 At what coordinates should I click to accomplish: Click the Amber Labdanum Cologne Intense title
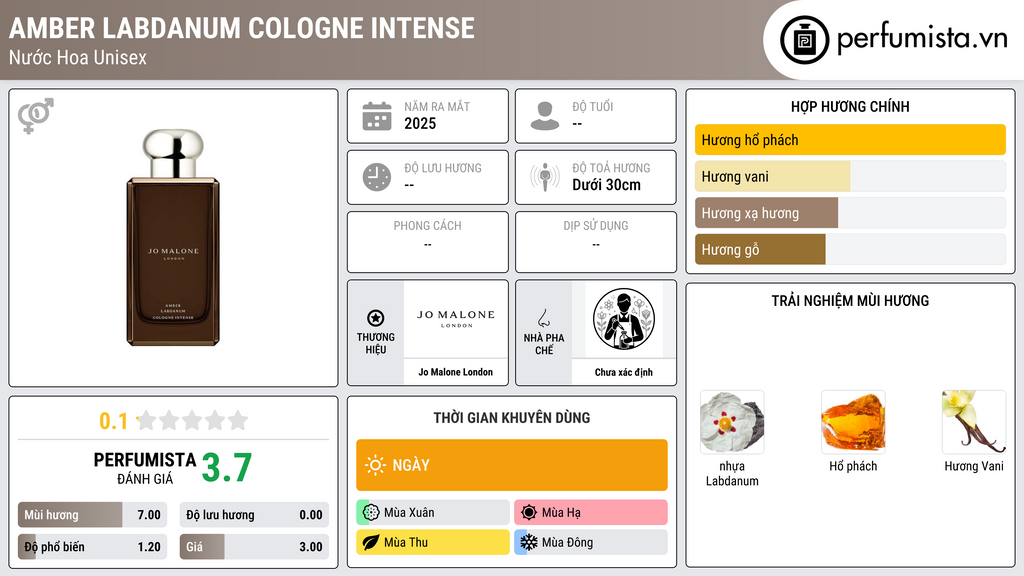(x=242, y=28)
